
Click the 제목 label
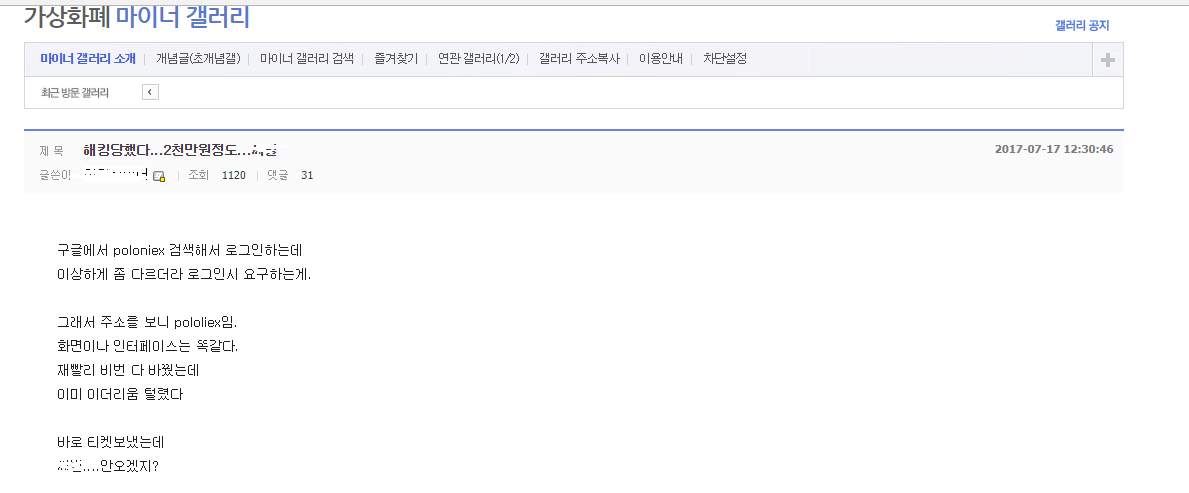point(52,150)
